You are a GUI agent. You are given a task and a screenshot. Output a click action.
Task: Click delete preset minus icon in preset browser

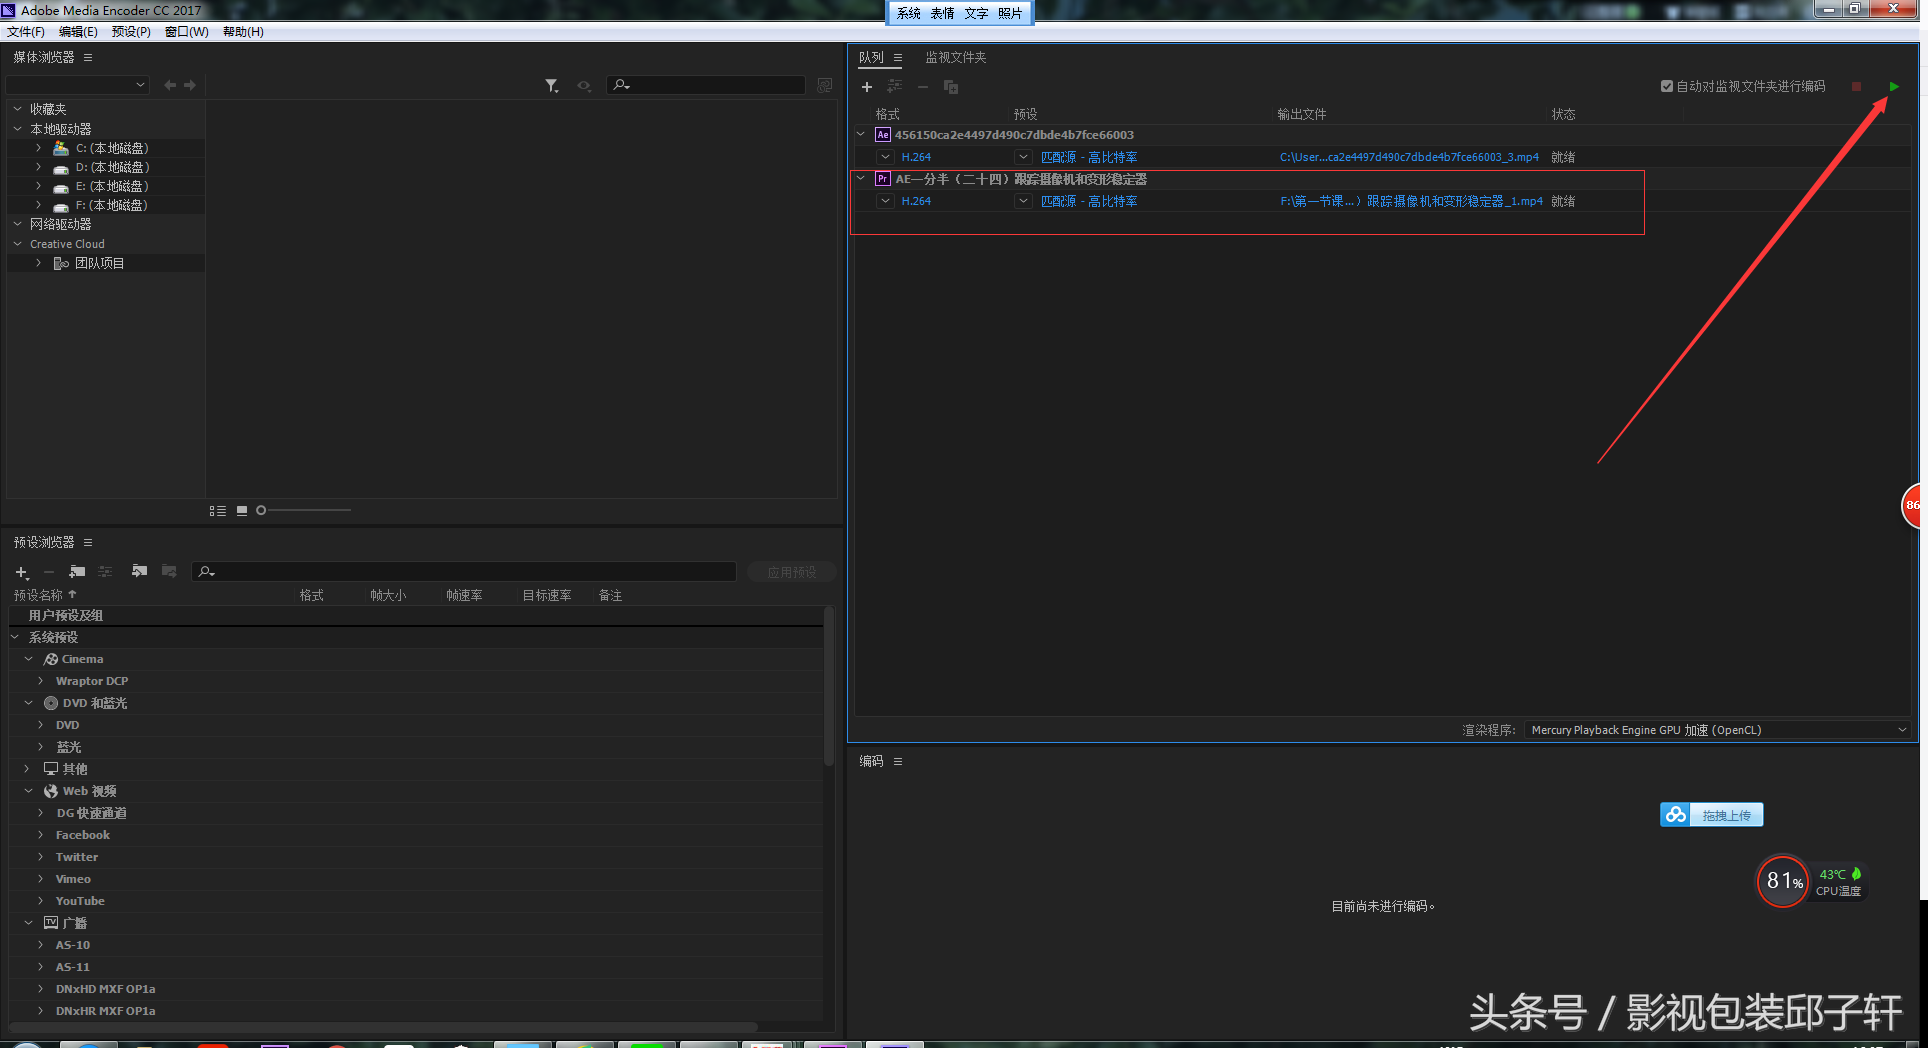click(48, 572)
